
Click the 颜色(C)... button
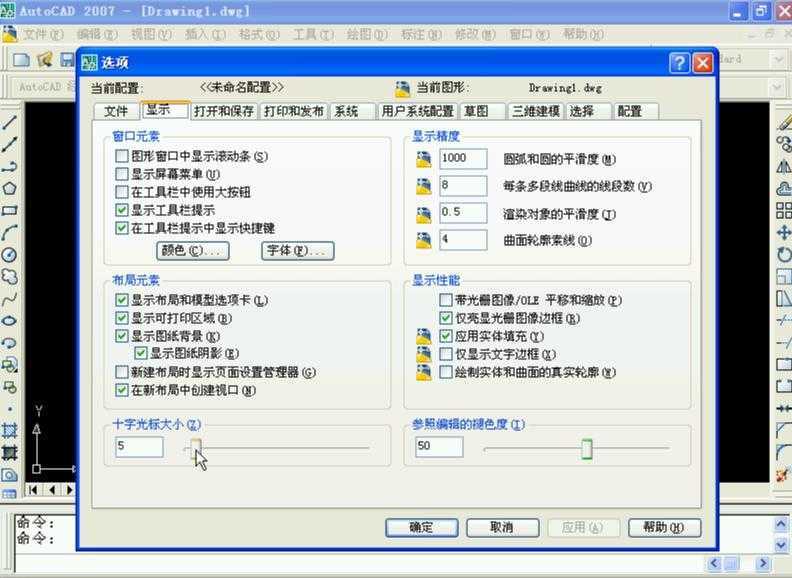click(192, 251)
